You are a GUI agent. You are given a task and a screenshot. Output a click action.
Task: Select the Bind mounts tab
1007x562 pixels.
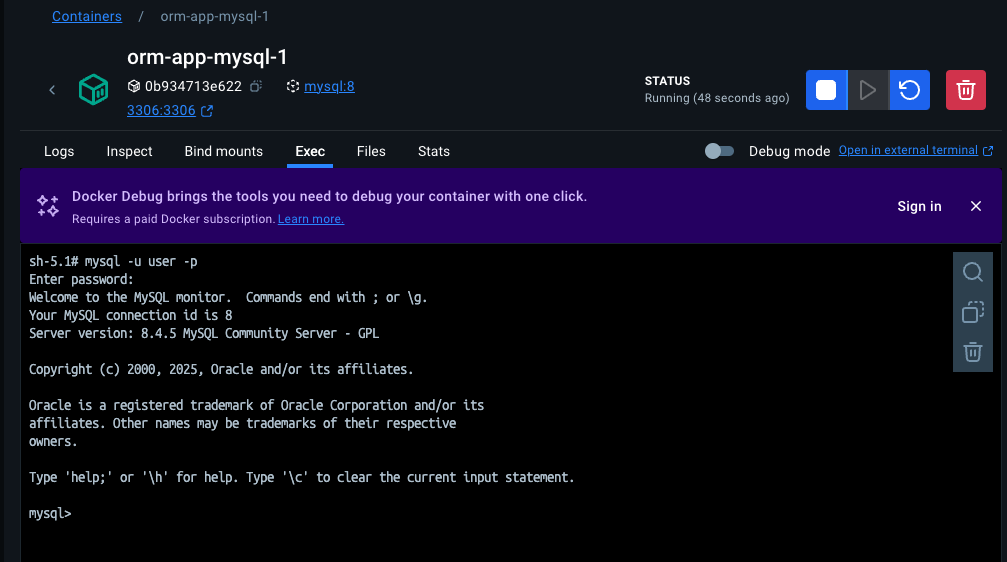point(223,152)
